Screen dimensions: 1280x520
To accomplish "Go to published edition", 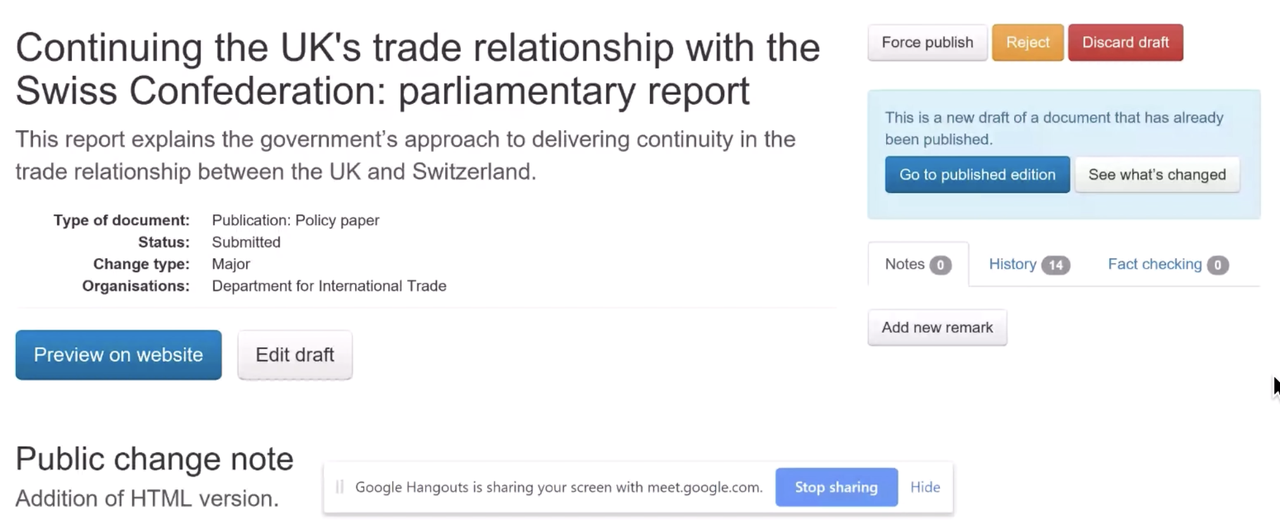I will (x=977, y=175).
